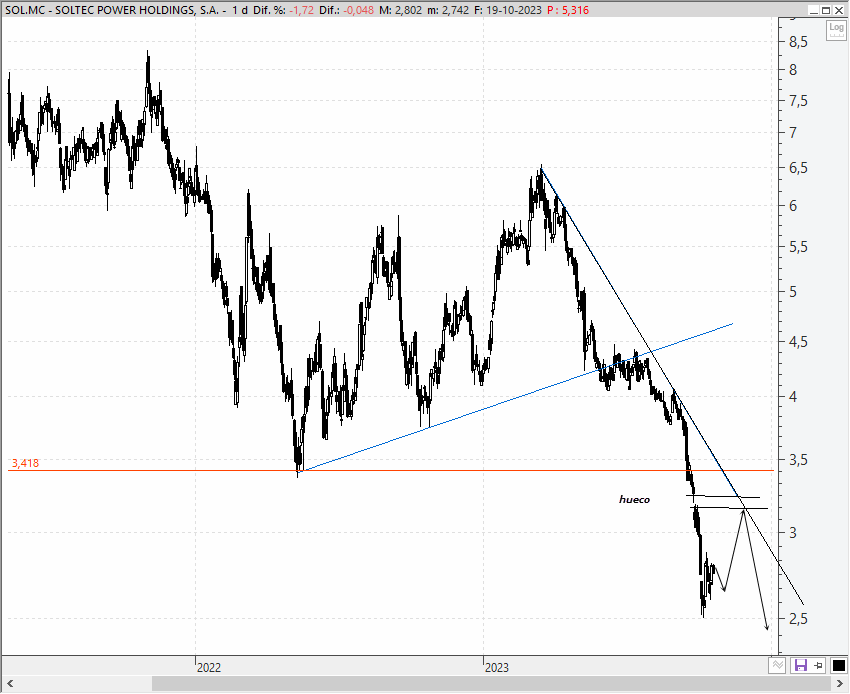Click the 'hueco' chart annotation text
Viewport: 850px width, 694px height.
pos(634,499)
